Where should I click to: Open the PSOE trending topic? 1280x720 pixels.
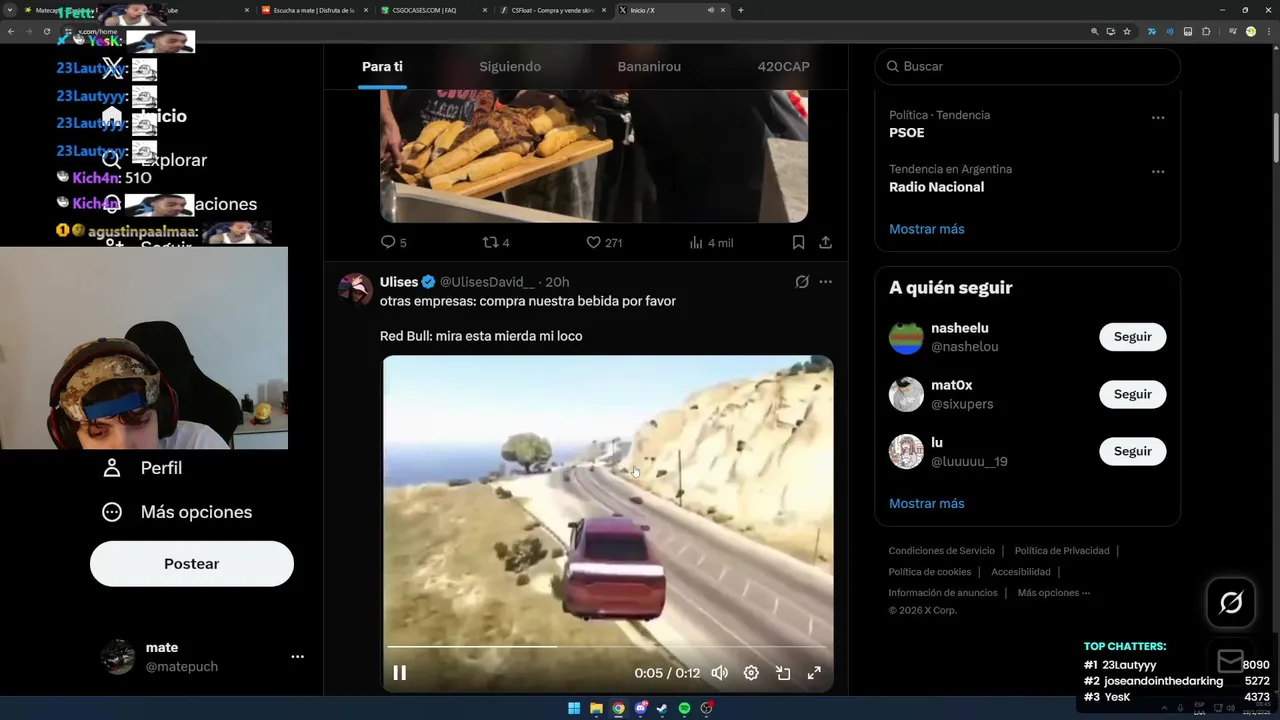[x=906, y=133]
